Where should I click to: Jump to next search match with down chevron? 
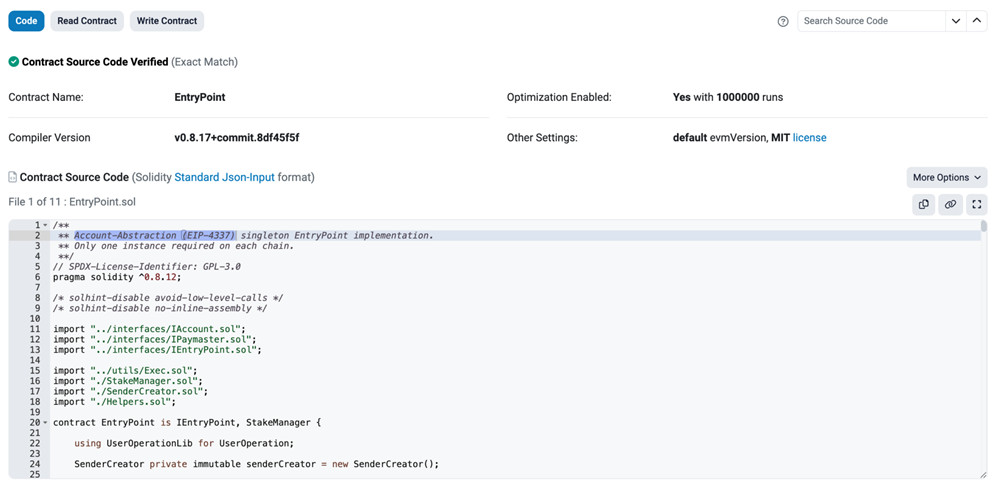tap(956, 21)
